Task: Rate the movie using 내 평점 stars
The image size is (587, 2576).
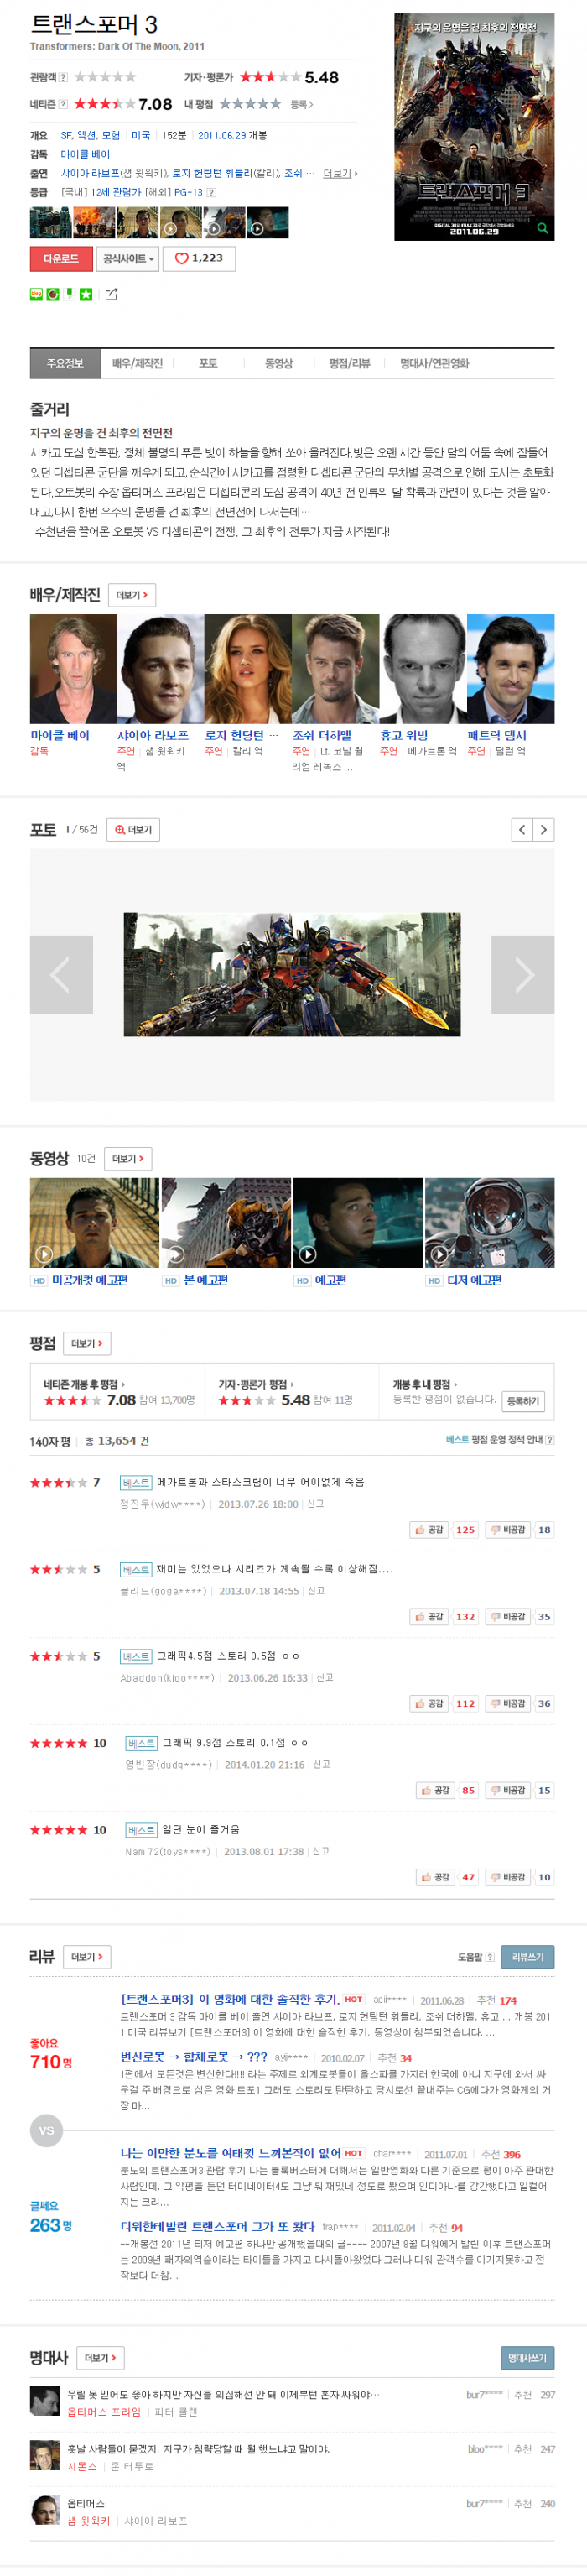Action: (250, 104)
